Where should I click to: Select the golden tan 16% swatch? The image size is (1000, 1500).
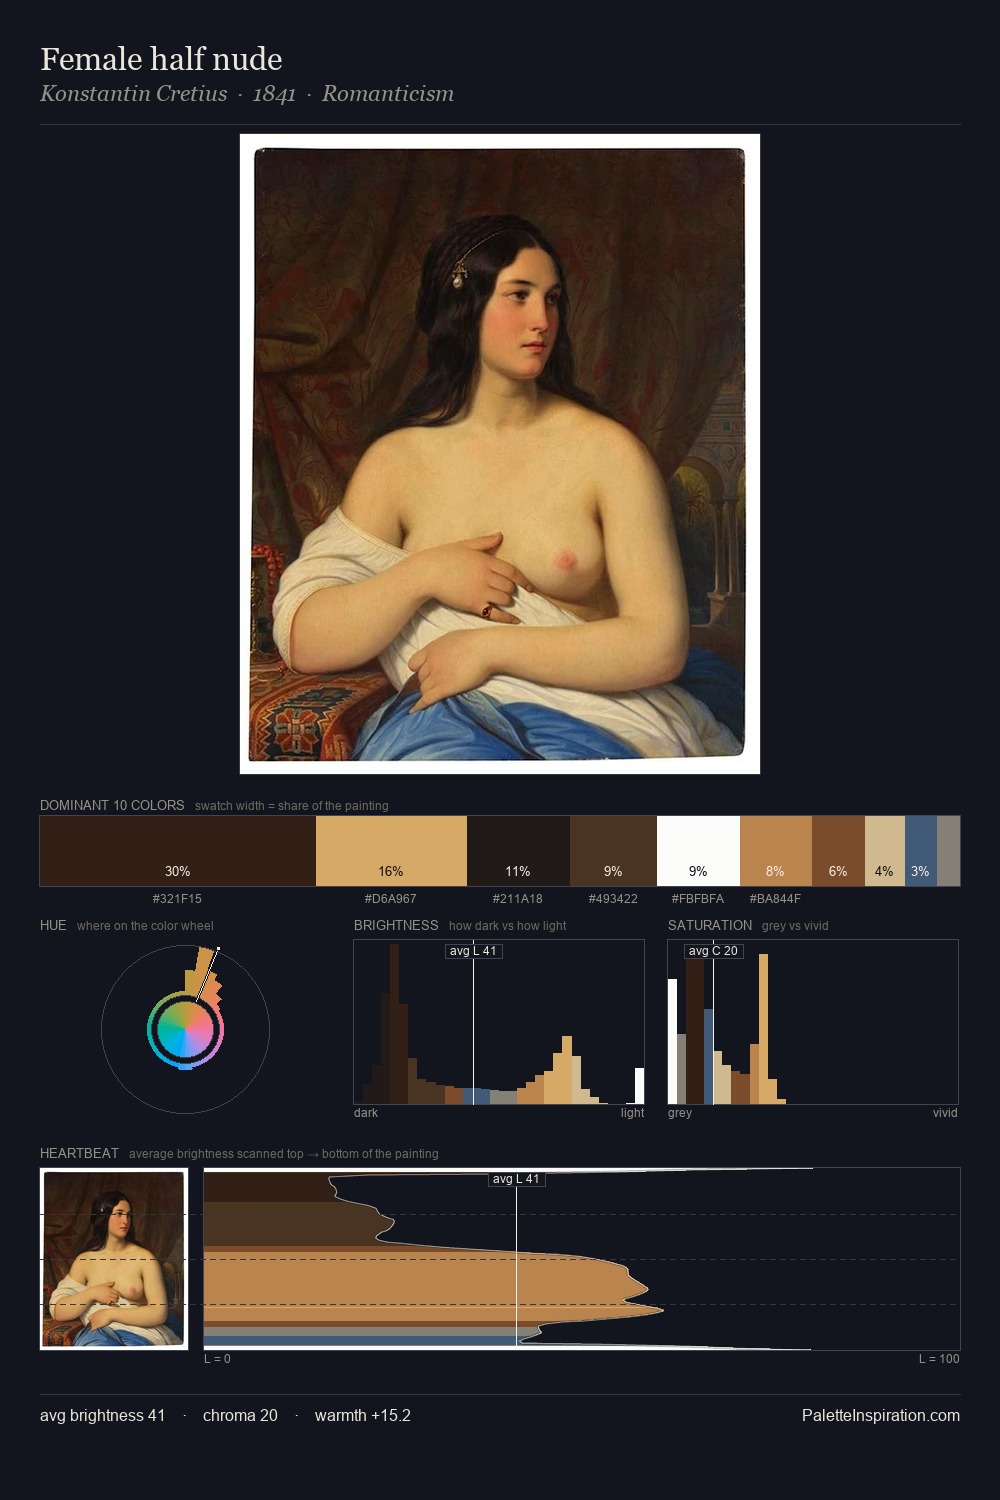coord(391,851)
